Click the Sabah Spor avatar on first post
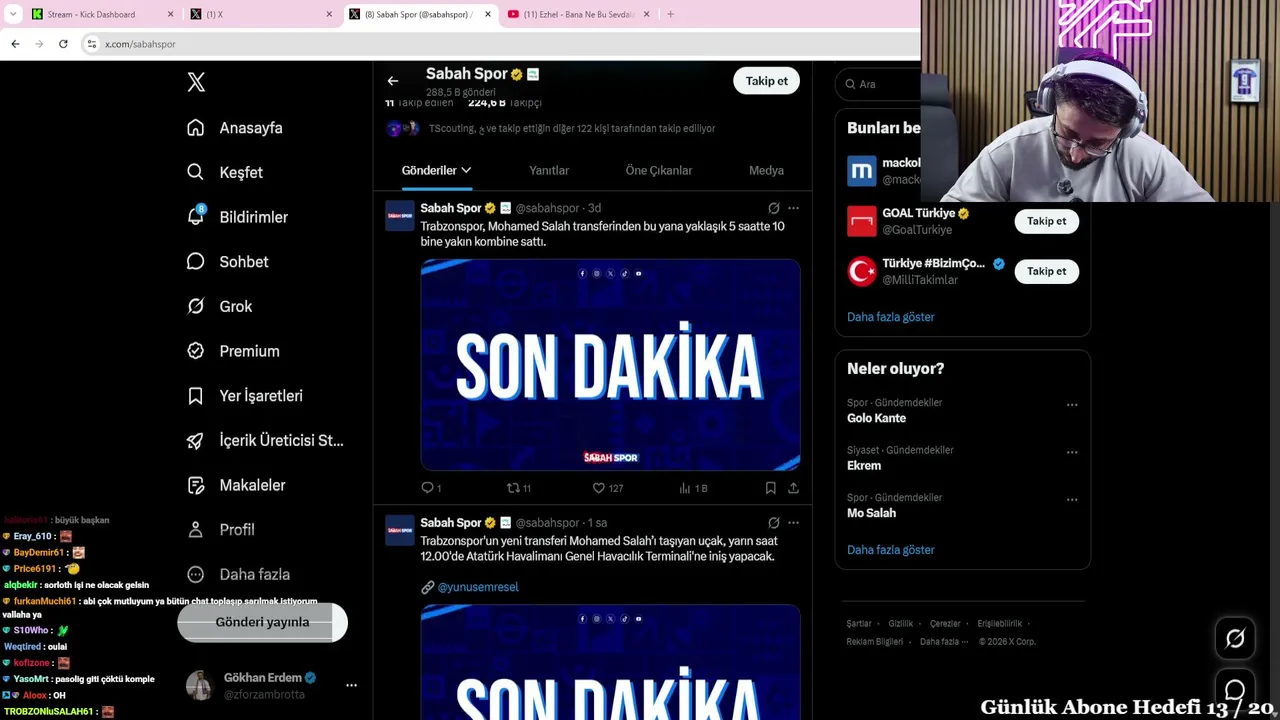1280x720 pixels. tap(400, 216)
